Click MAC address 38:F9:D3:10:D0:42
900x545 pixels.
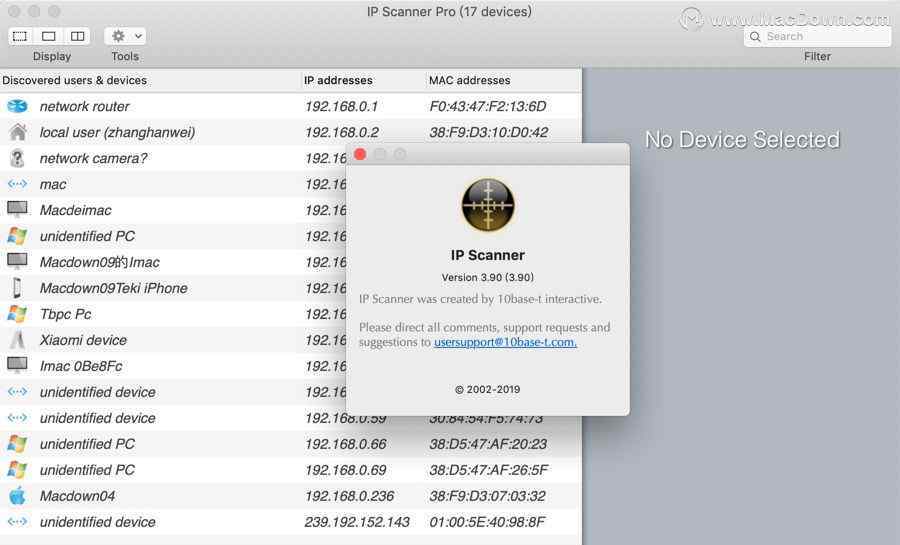tap(488, 132)
